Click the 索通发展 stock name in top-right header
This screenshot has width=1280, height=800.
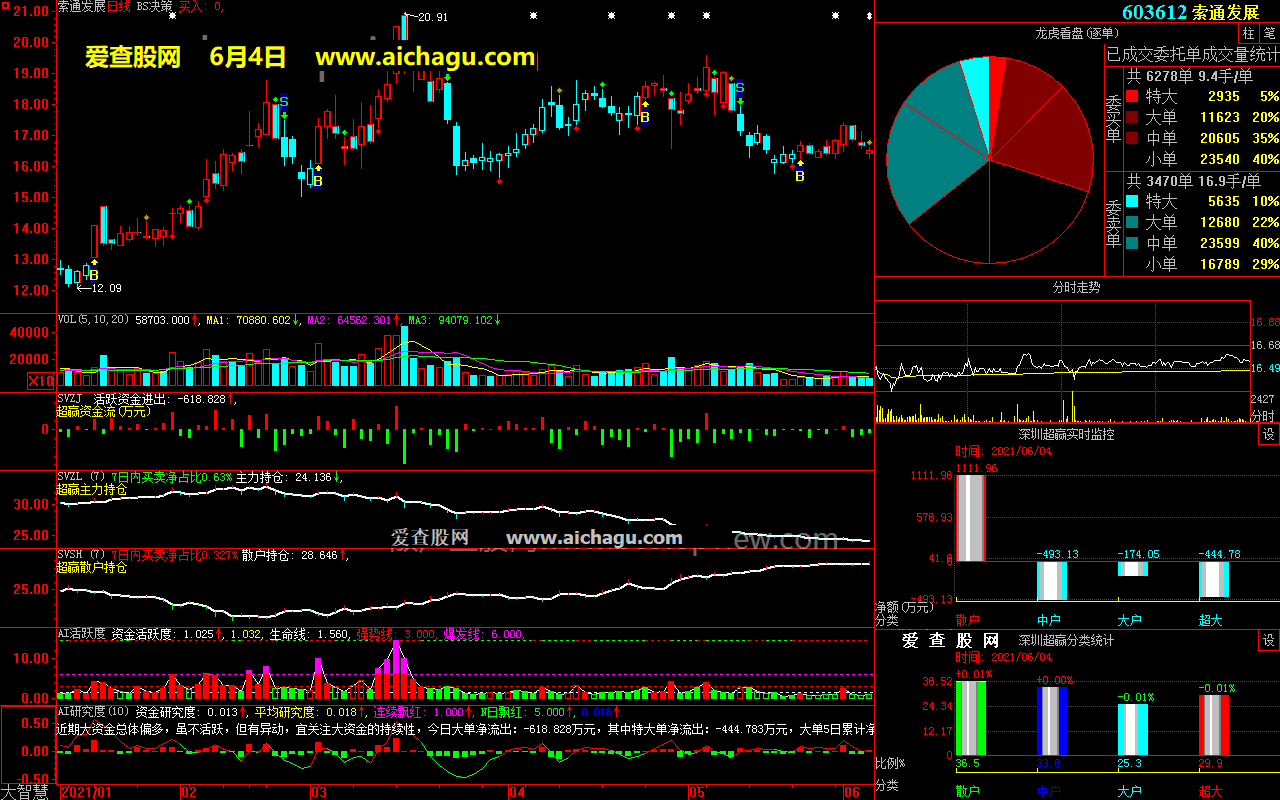[1227, 12]
